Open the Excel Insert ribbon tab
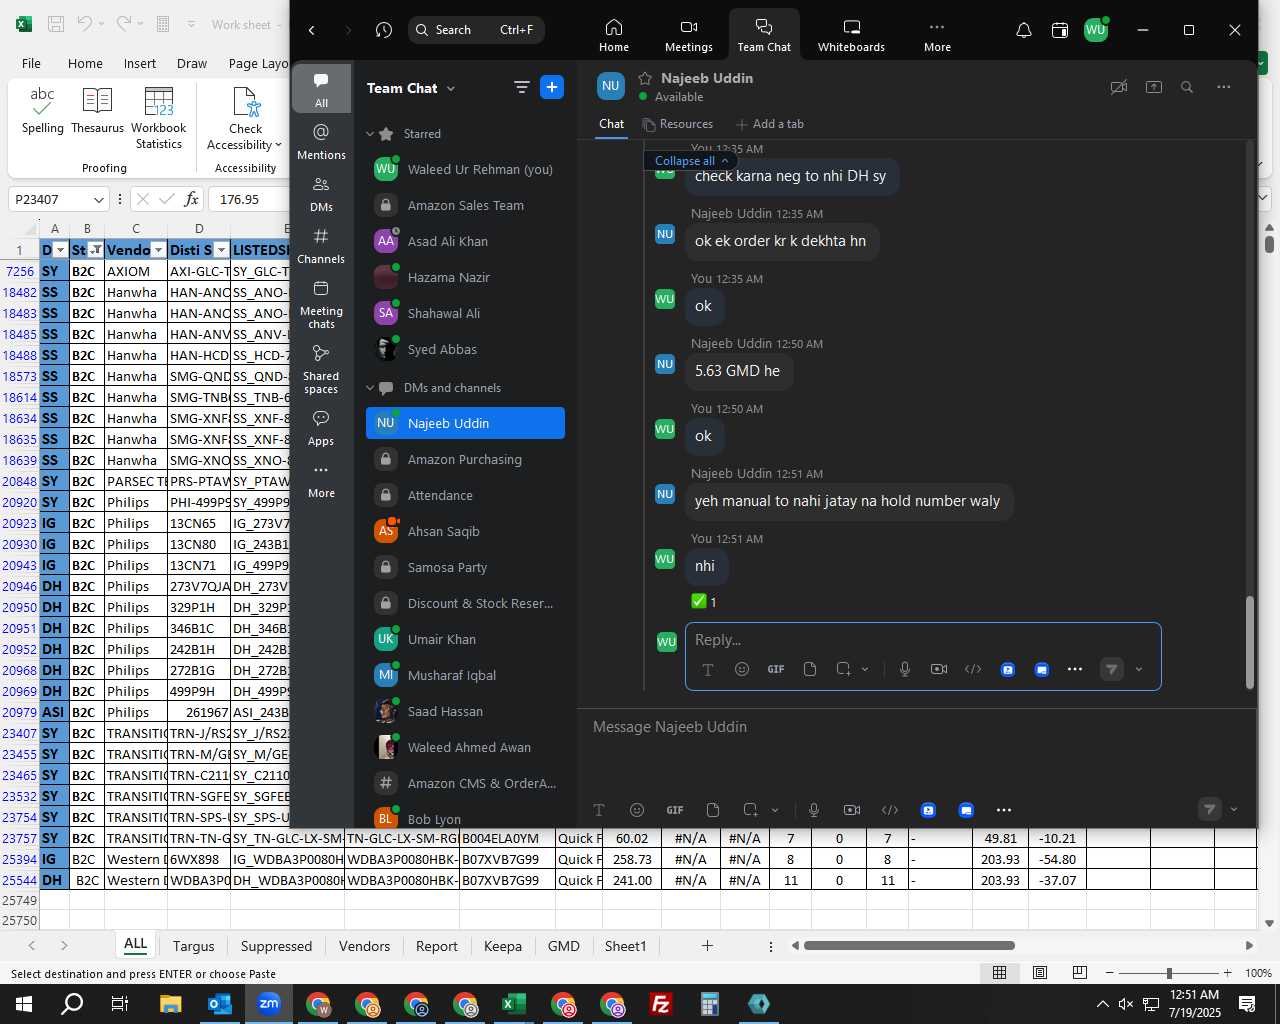Screen dimensions: 1280x1024 (x=140, y=63)
